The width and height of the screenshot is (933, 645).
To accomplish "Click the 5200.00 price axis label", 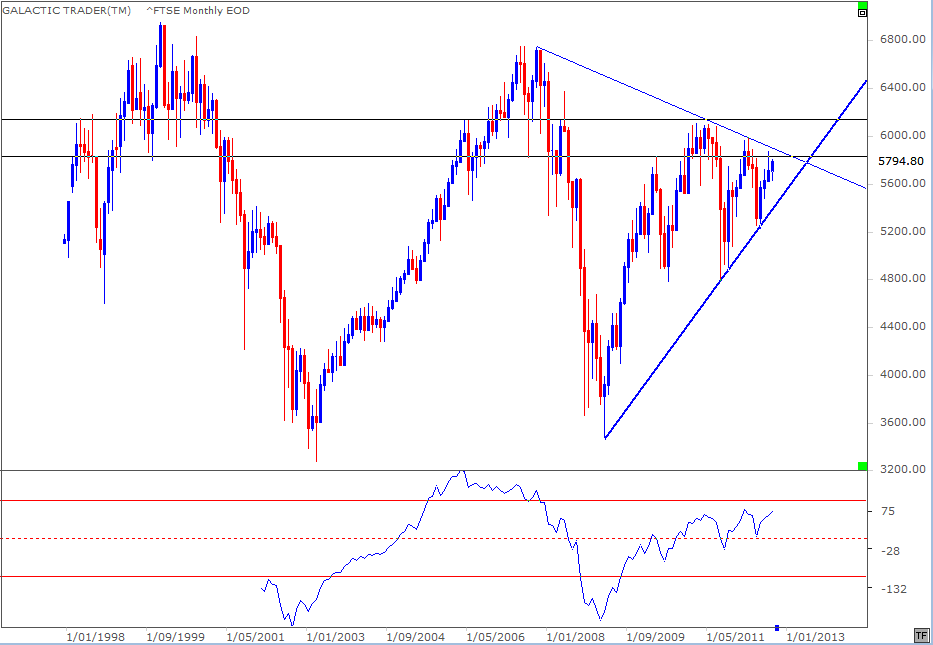I will pyautogui.click(x=902, y=231).
